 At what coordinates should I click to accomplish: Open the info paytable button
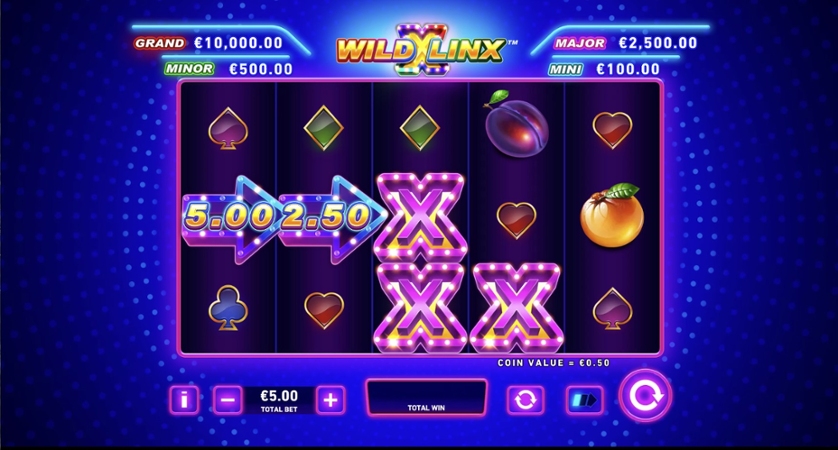(x=184, y=399)
